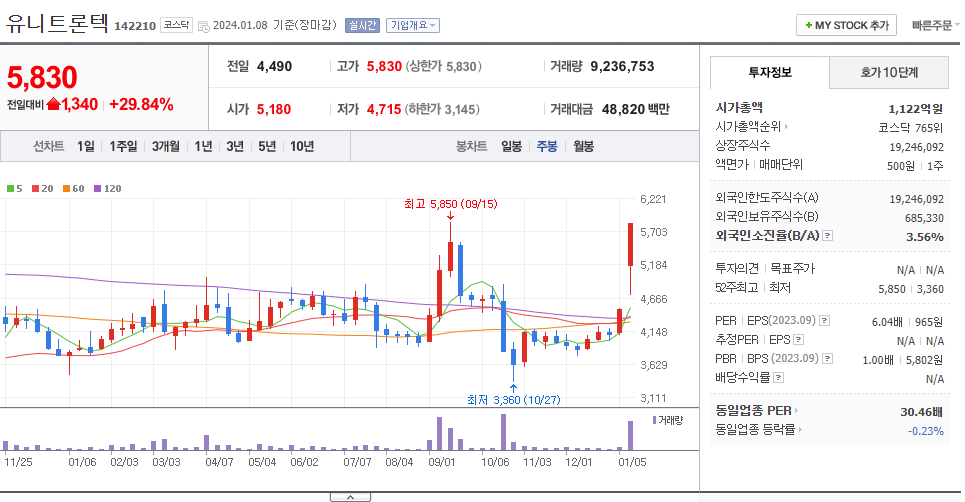Click the help icon next to 배당수익률
This screenshot has width=965, height=502.
pyautogui.click(x=779, y=378)
